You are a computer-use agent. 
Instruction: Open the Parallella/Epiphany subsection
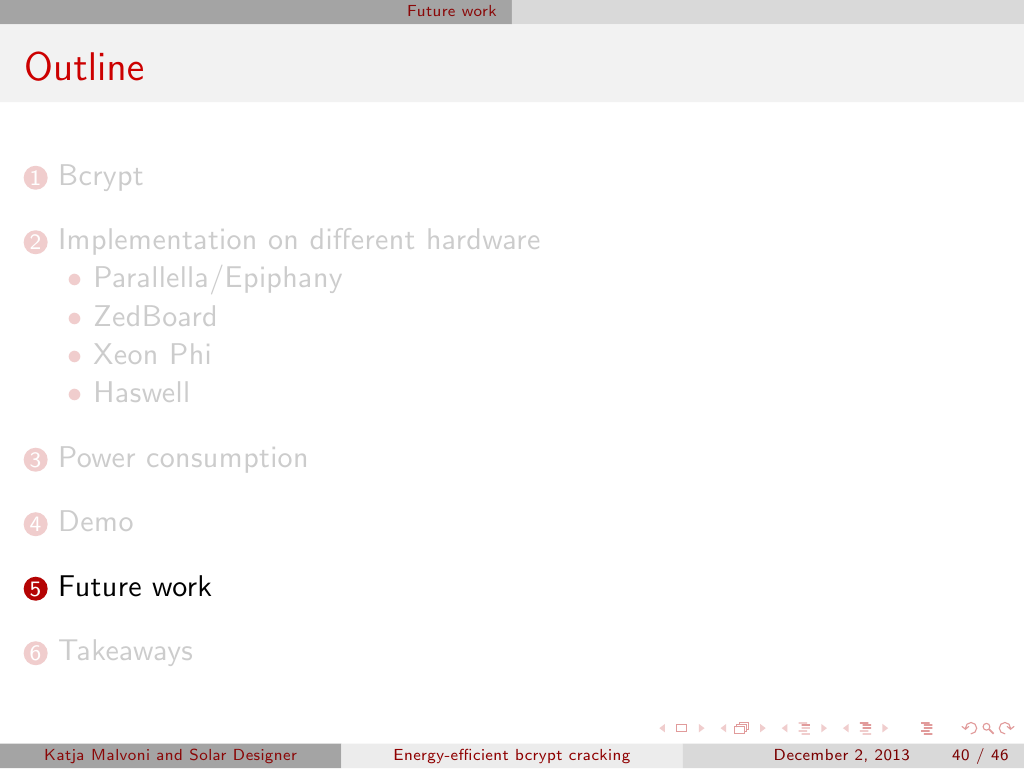click(x=217, y=278)
